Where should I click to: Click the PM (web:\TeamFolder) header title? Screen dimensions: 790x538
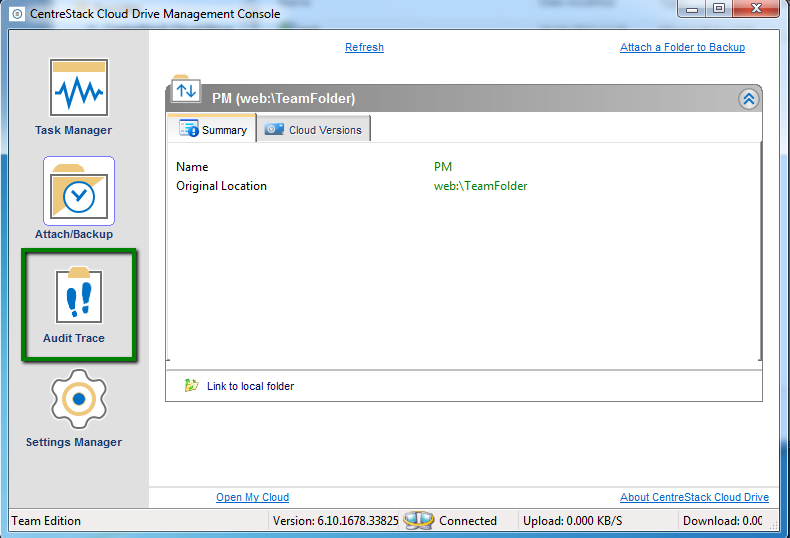(284, 98)
